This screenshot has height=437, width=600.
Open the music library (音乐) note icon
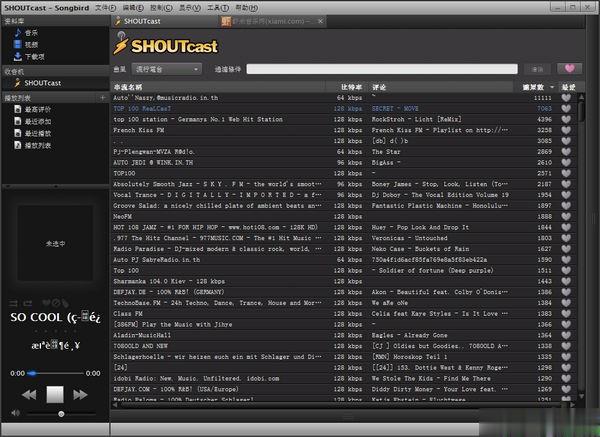click(18, 33)
